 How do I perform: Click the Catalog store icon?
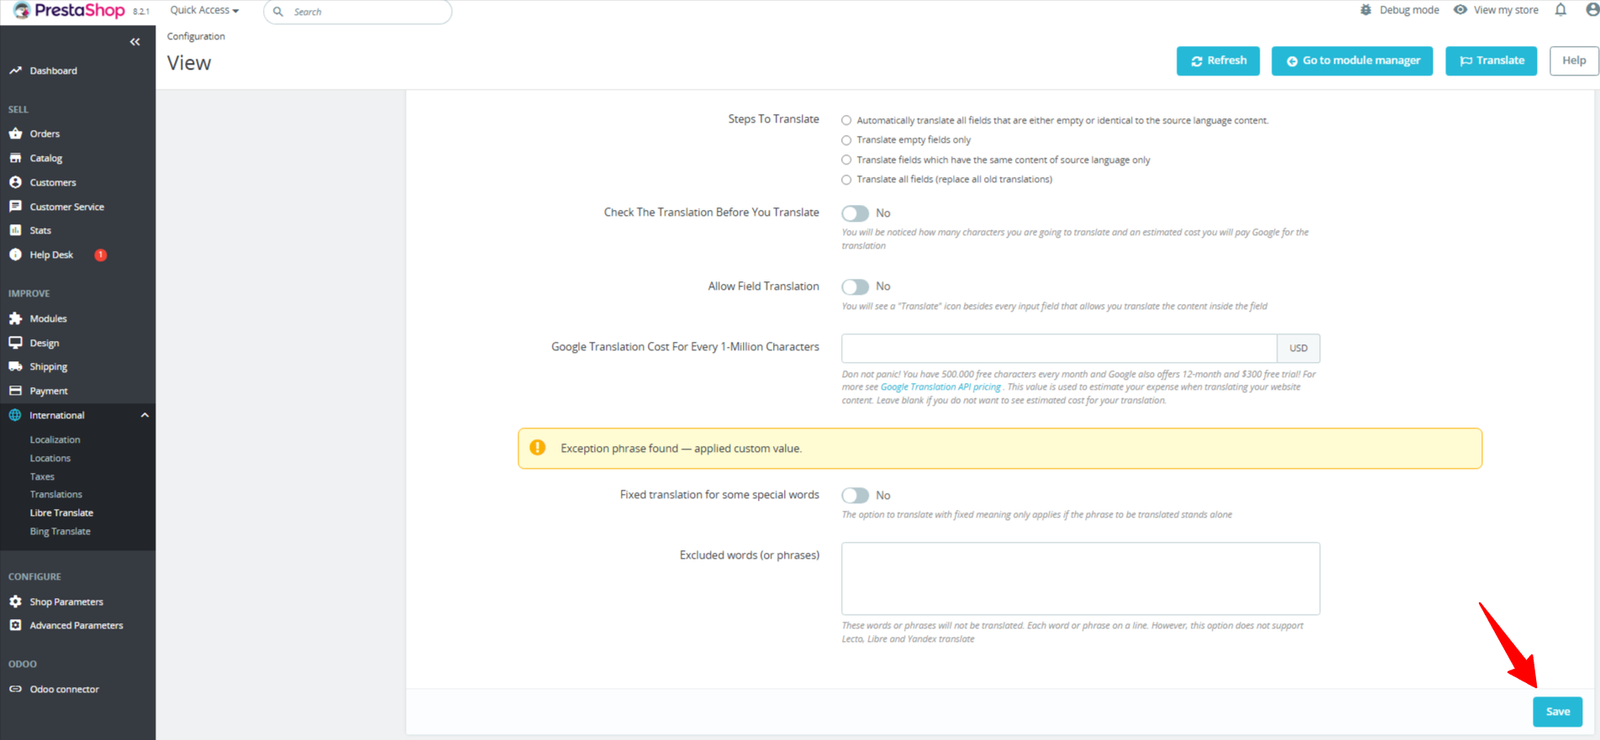pyautogui.click(x=15, y=158)
